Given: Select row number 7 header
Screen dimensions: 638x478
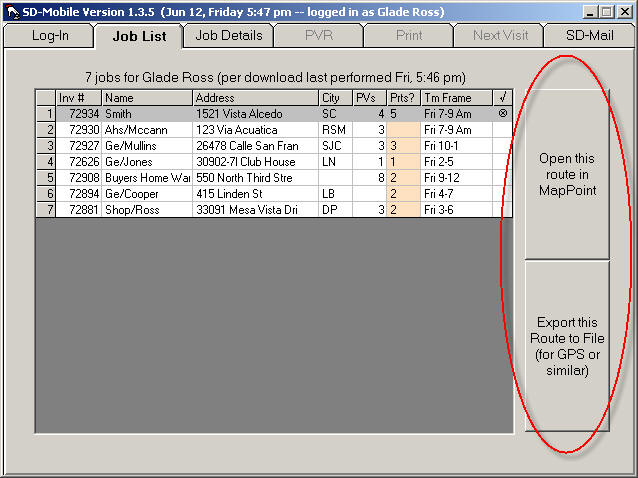Looking at the screenshot, I should 45,210.
